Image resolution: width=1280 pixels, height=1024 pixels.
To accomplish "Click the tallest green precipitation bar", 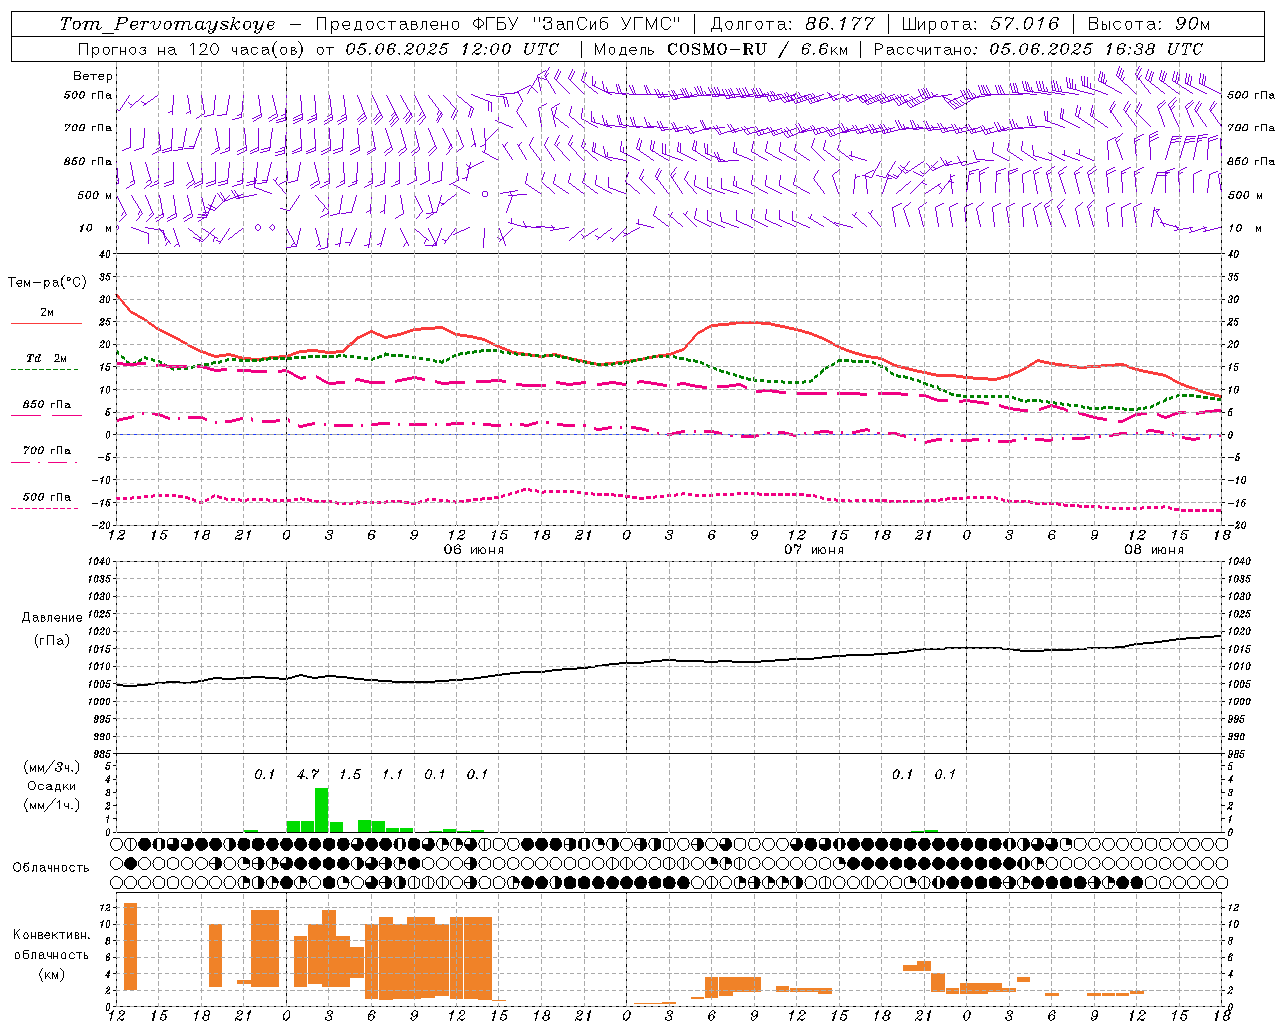I will [322, 810].
